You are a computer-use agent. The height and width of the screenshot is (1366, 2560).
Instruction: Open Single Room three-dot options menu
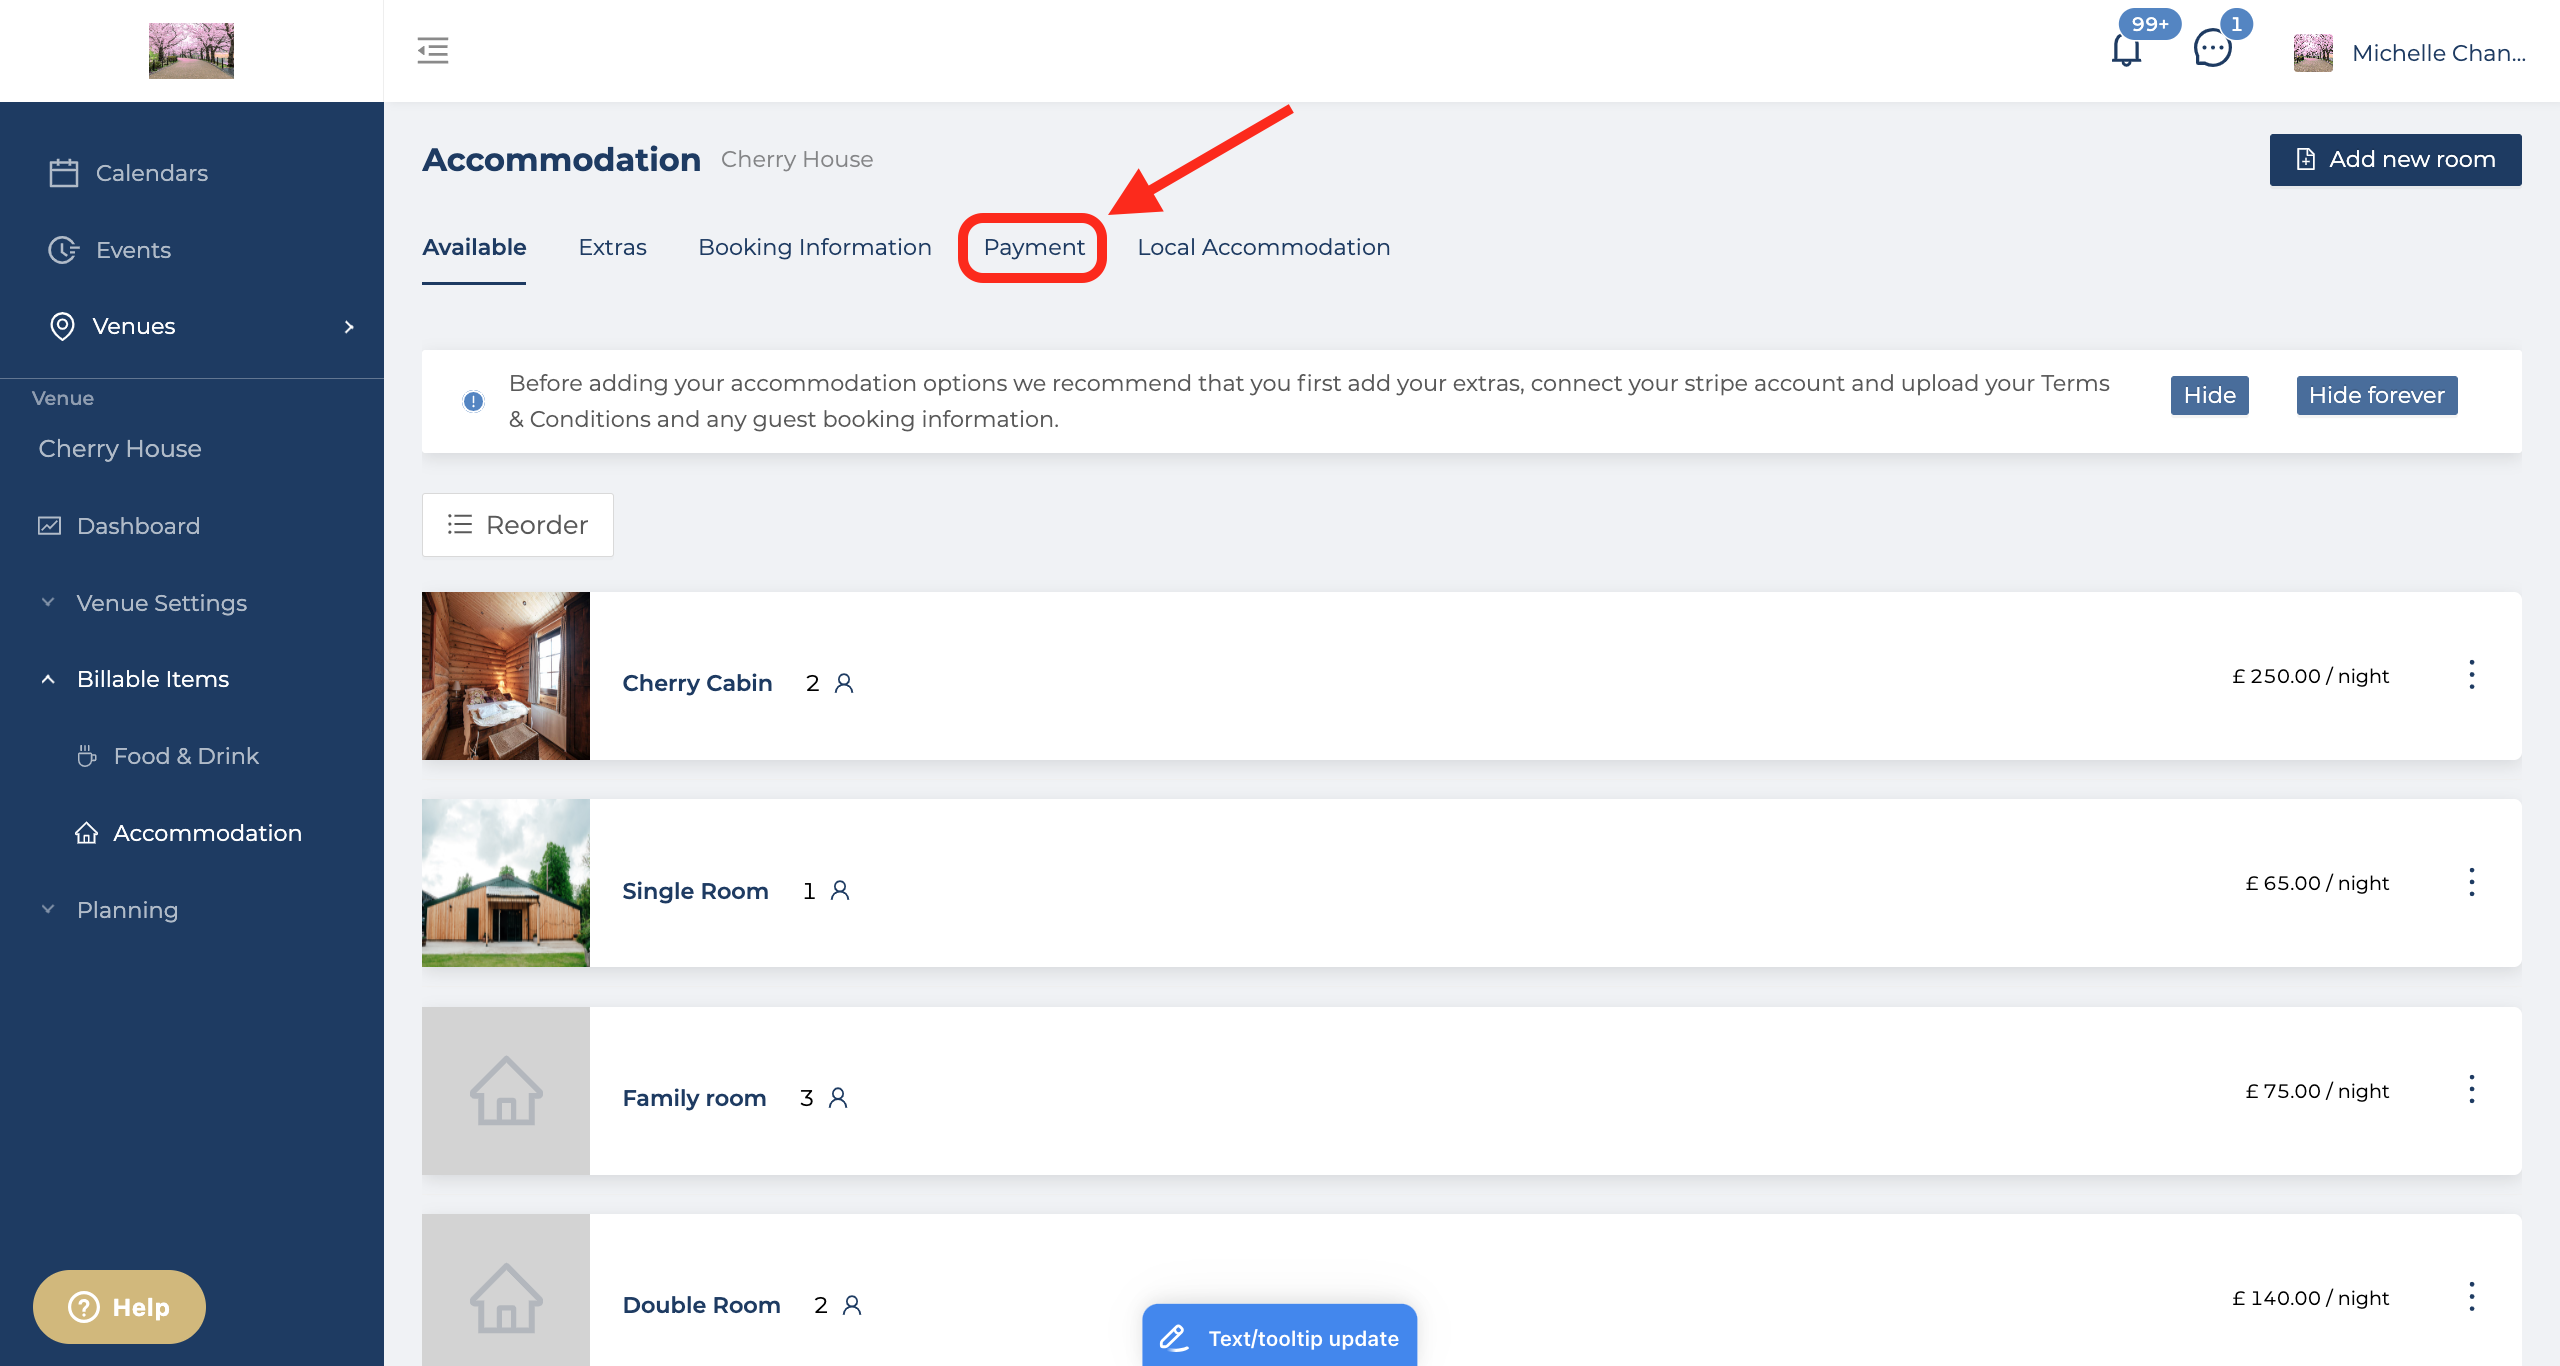tap(2471, 882)
